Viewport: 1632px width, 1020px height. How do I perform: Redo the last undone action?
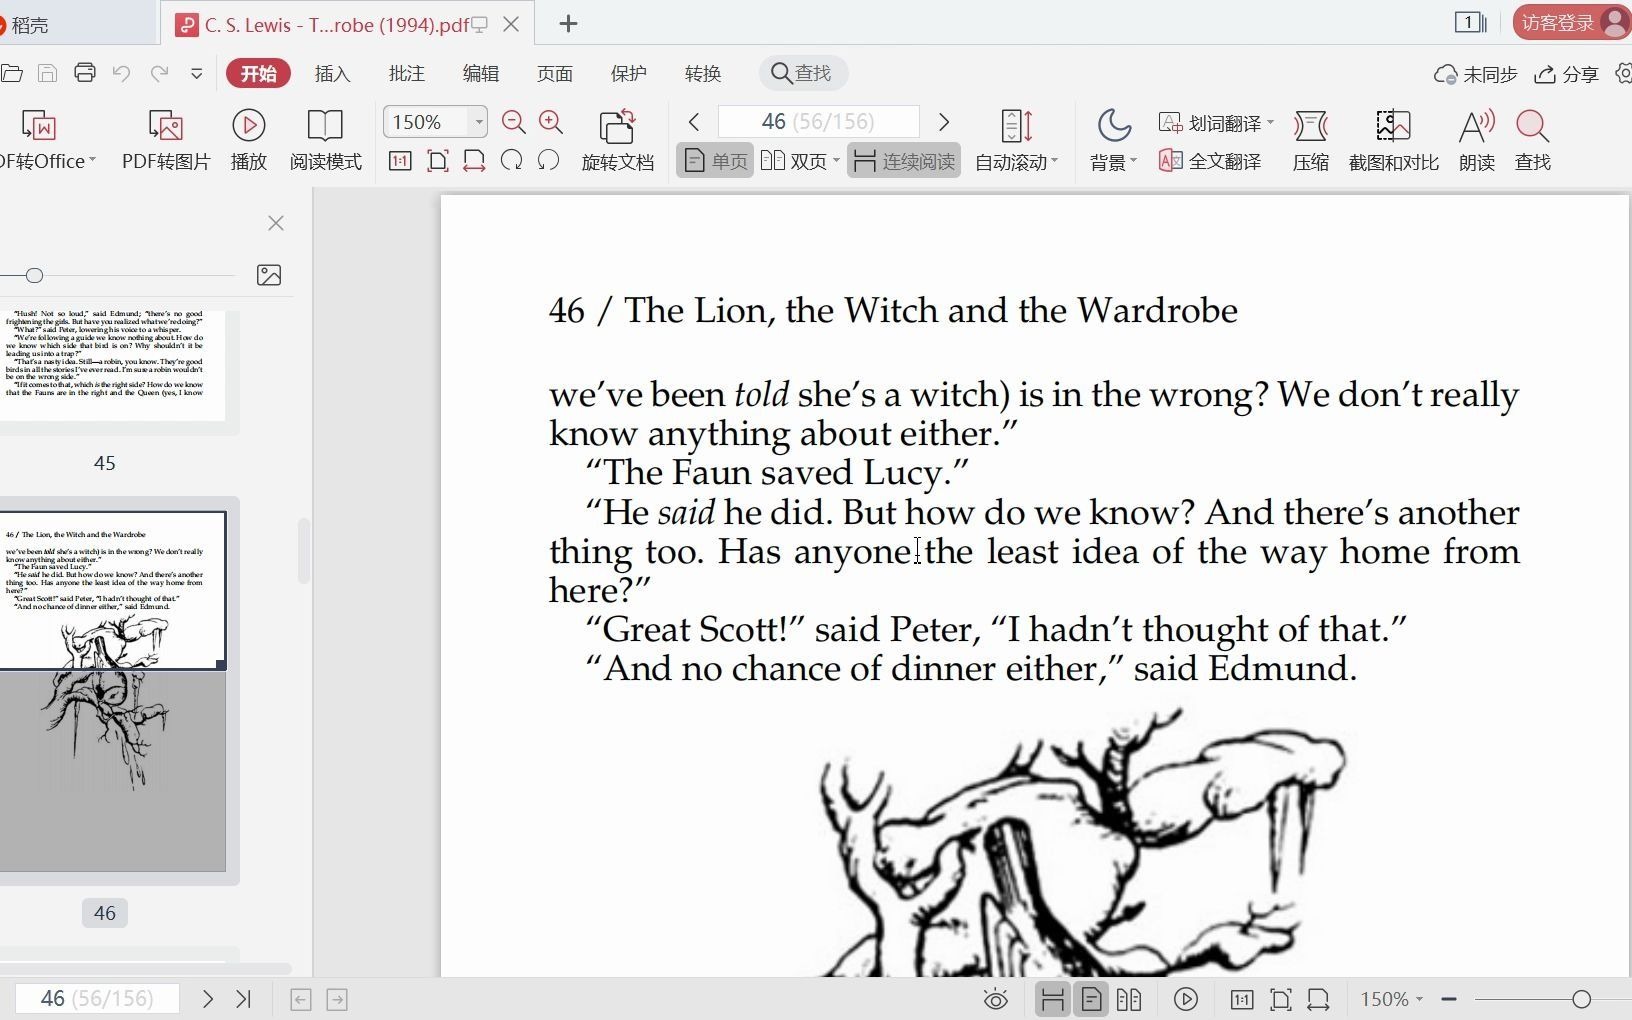pyautogui.click(x=159, y=73)
